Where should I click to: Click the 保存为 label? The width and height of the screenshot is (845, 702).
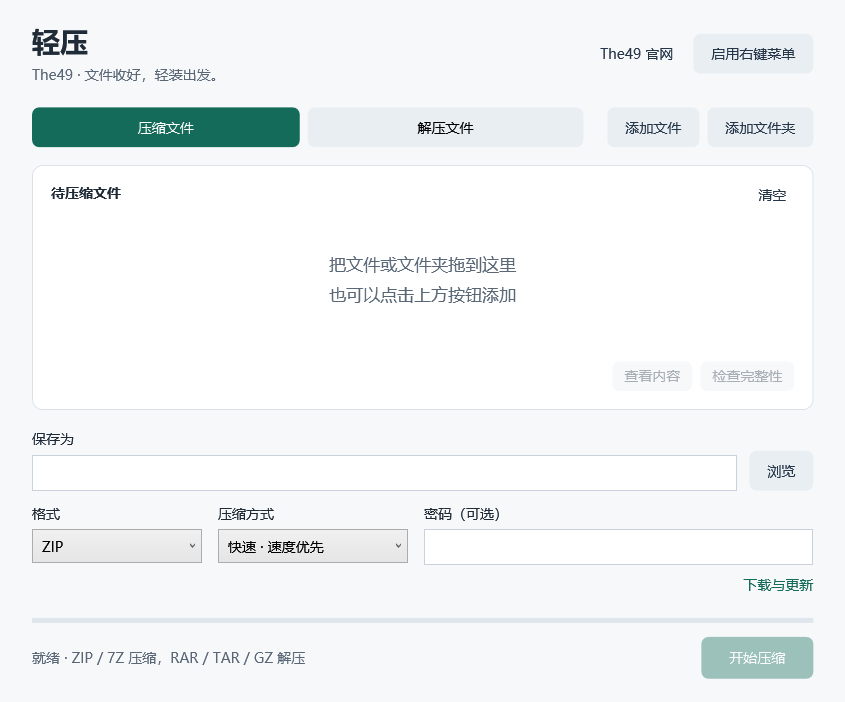tap(53, 439)
